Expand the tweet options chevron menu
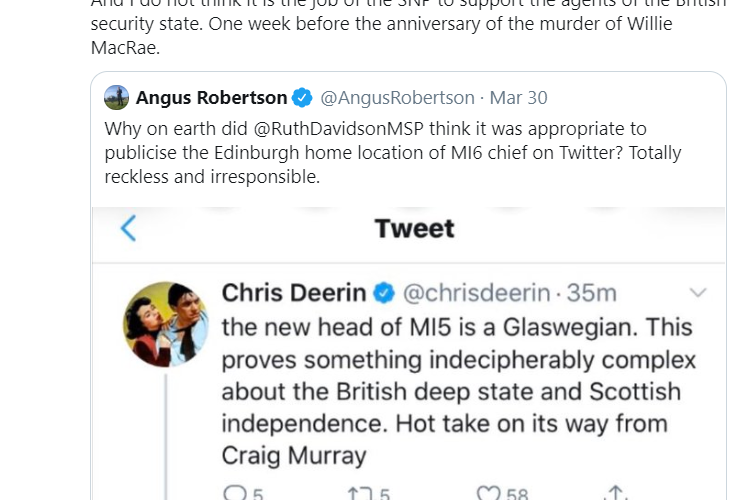This screenshot has height=500, width=740. tap(698, 293)
